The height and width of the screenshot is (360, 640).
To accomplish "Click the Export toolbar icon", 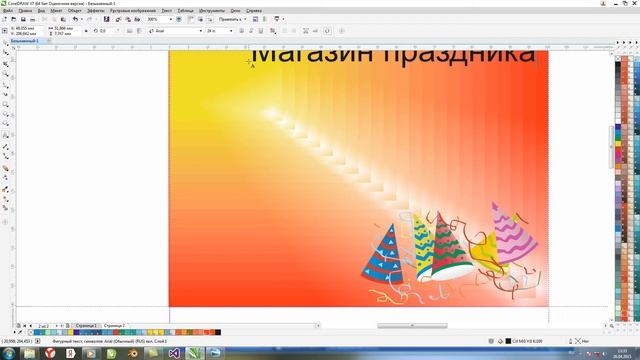I will pyautogui.click(x=128, y=19).
